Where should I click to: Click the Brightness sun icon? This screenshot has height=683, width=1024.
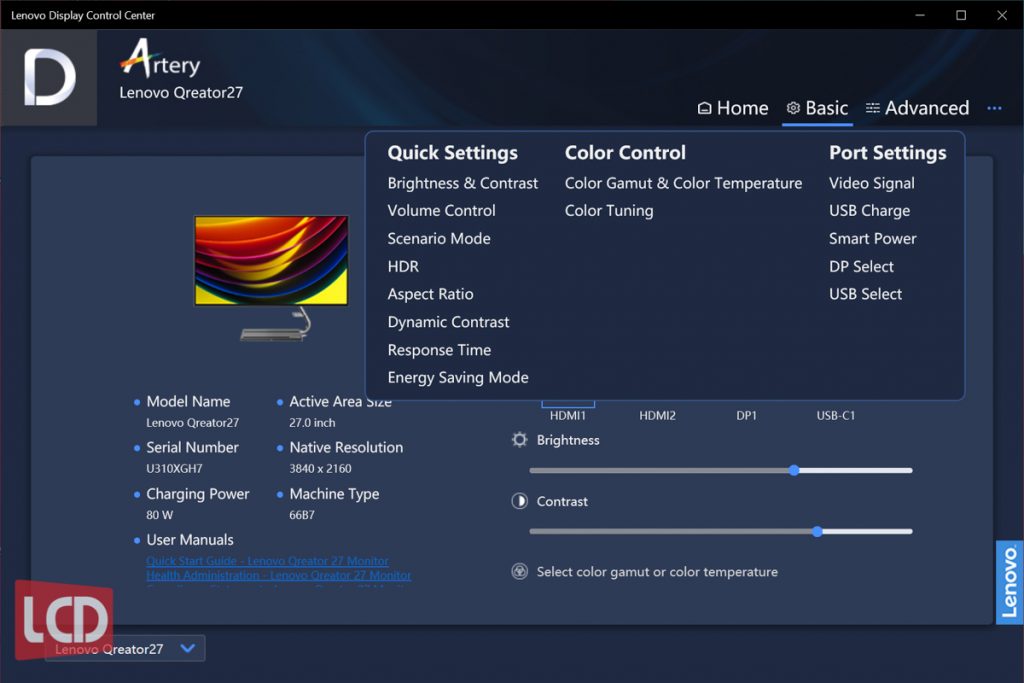(x=519, y=440)
